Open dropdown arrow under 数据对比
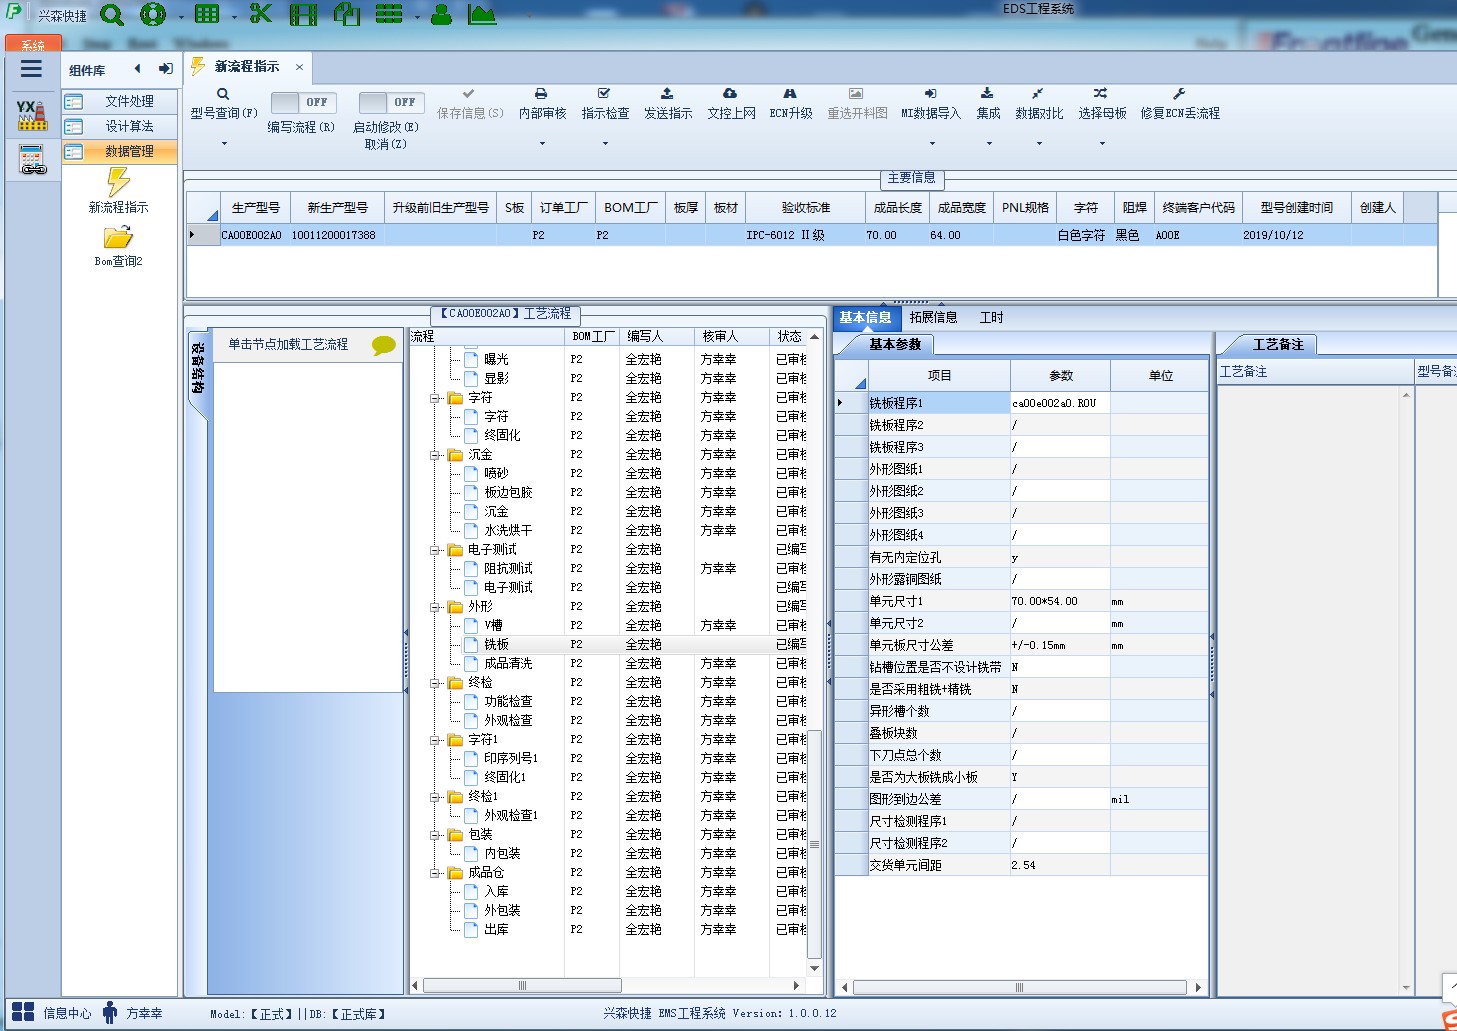This screenshot has height=1031, width=1457. tap(1039, 144)
